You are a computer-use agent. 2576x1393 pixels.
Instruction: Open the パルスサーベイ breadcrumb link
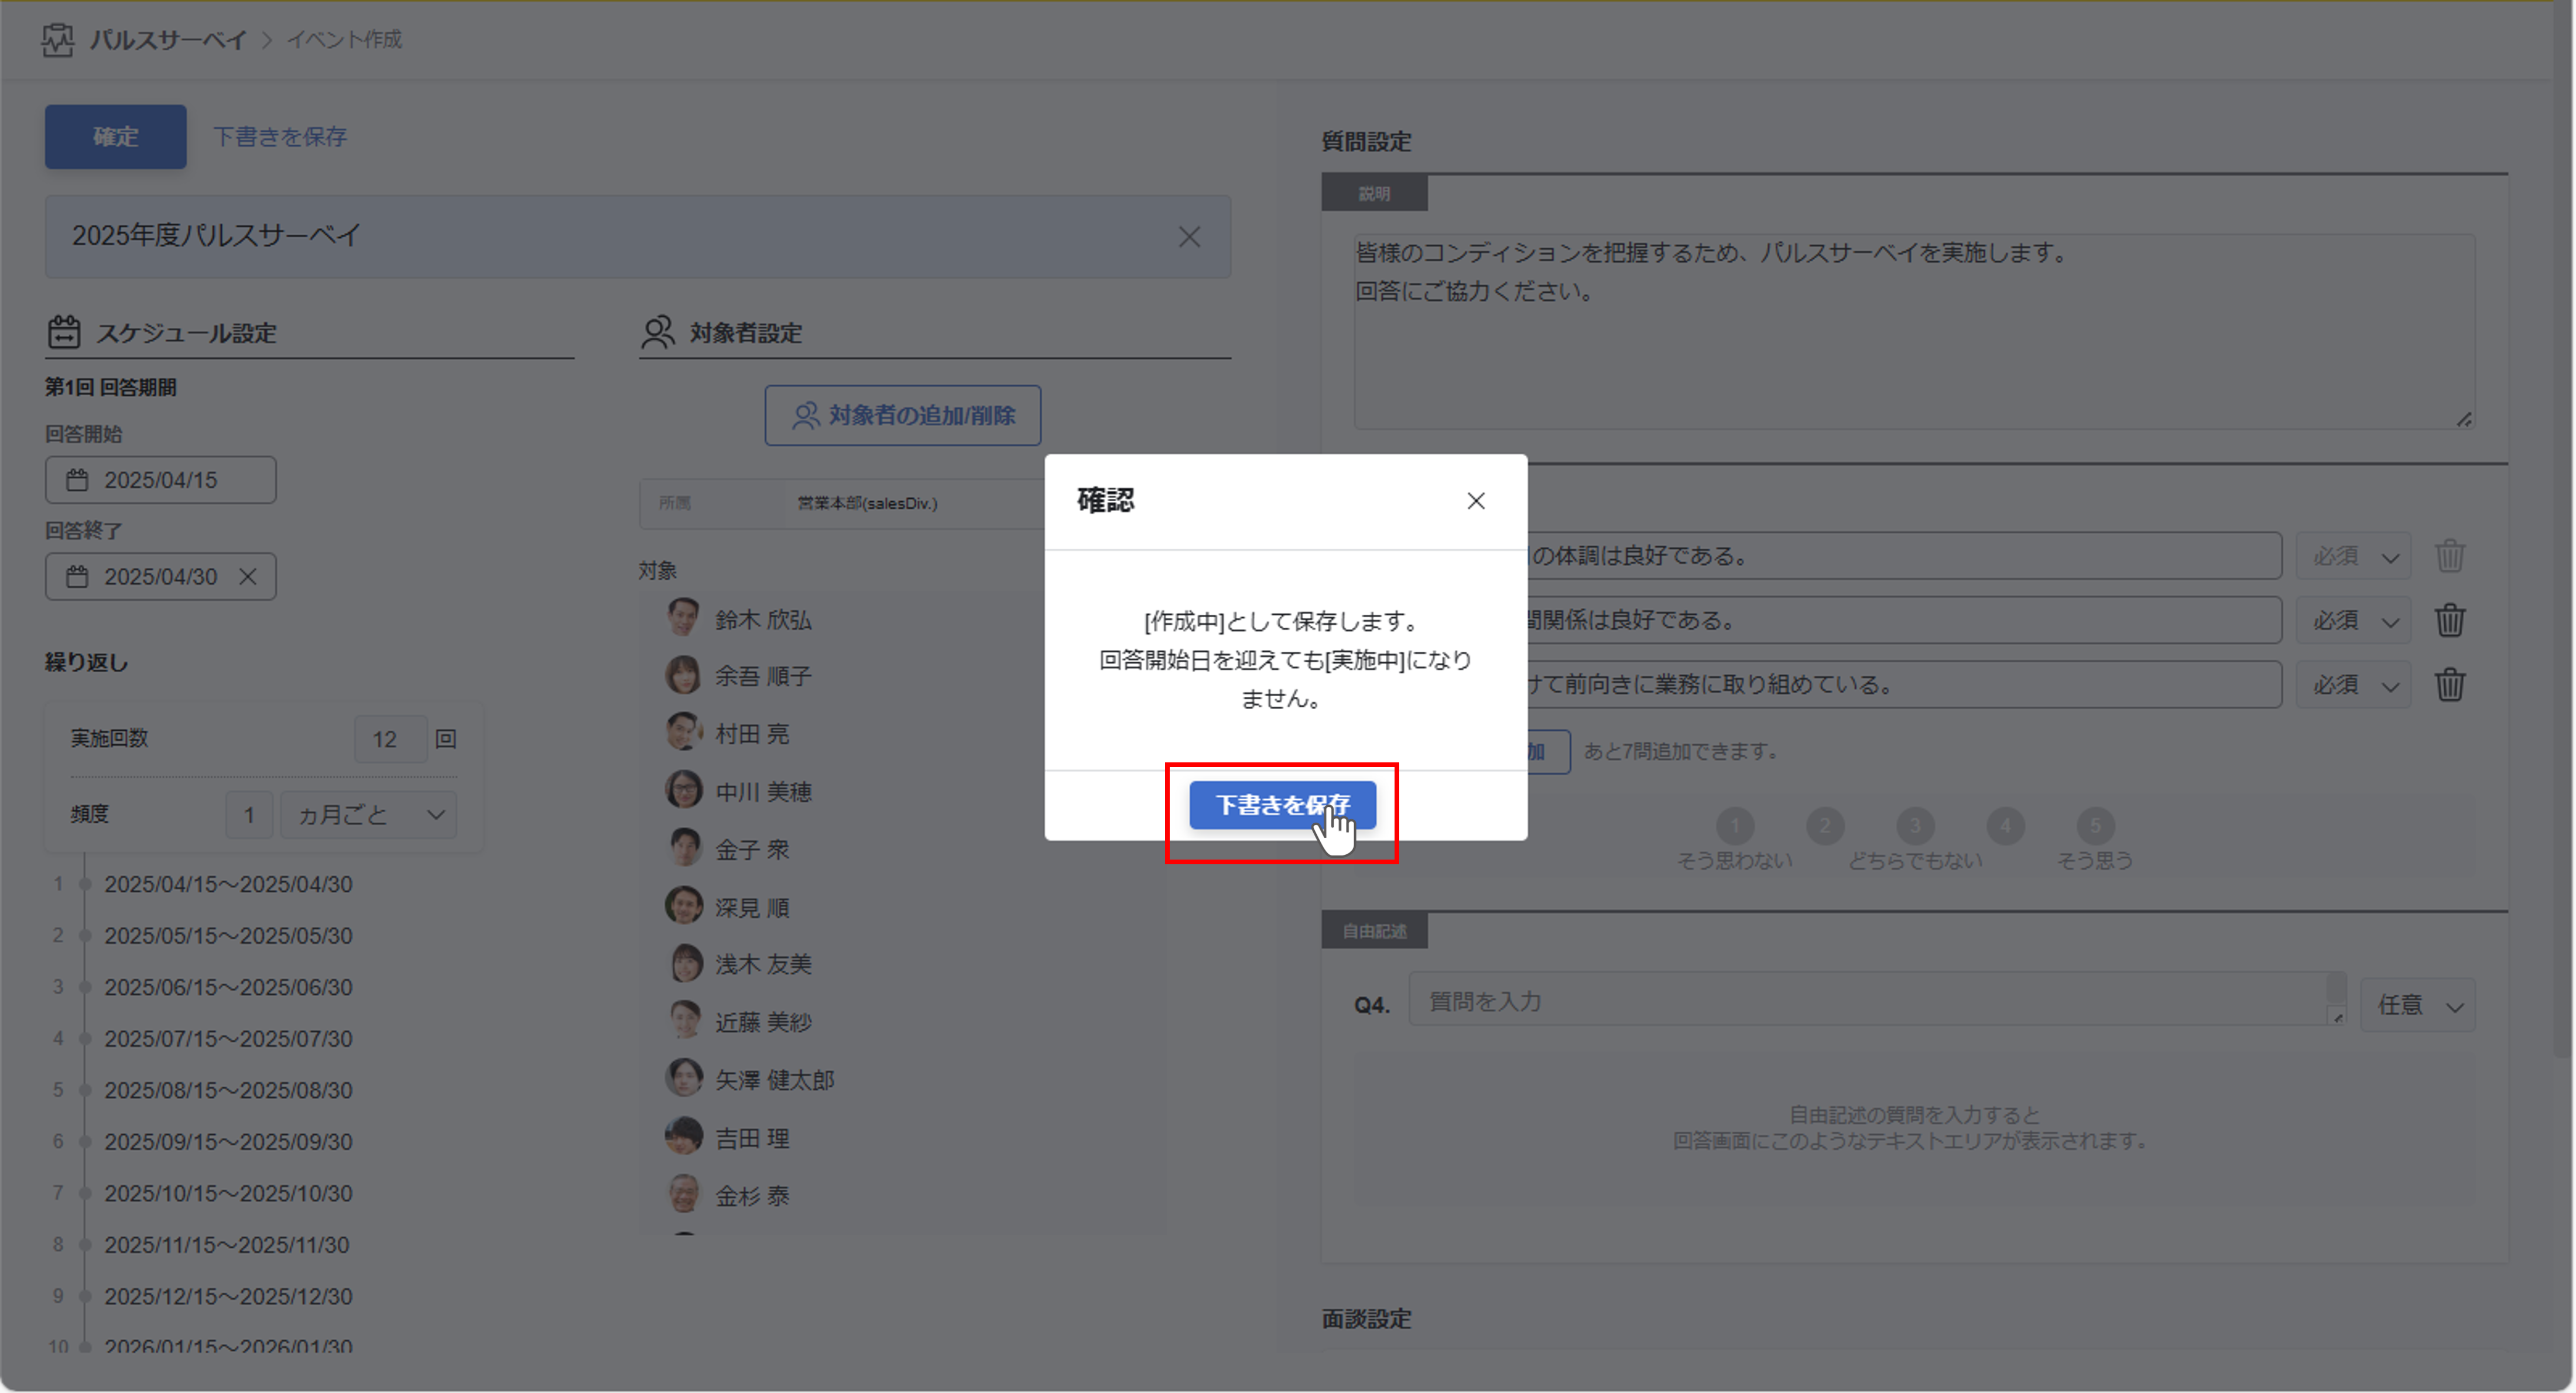point(168,39)
